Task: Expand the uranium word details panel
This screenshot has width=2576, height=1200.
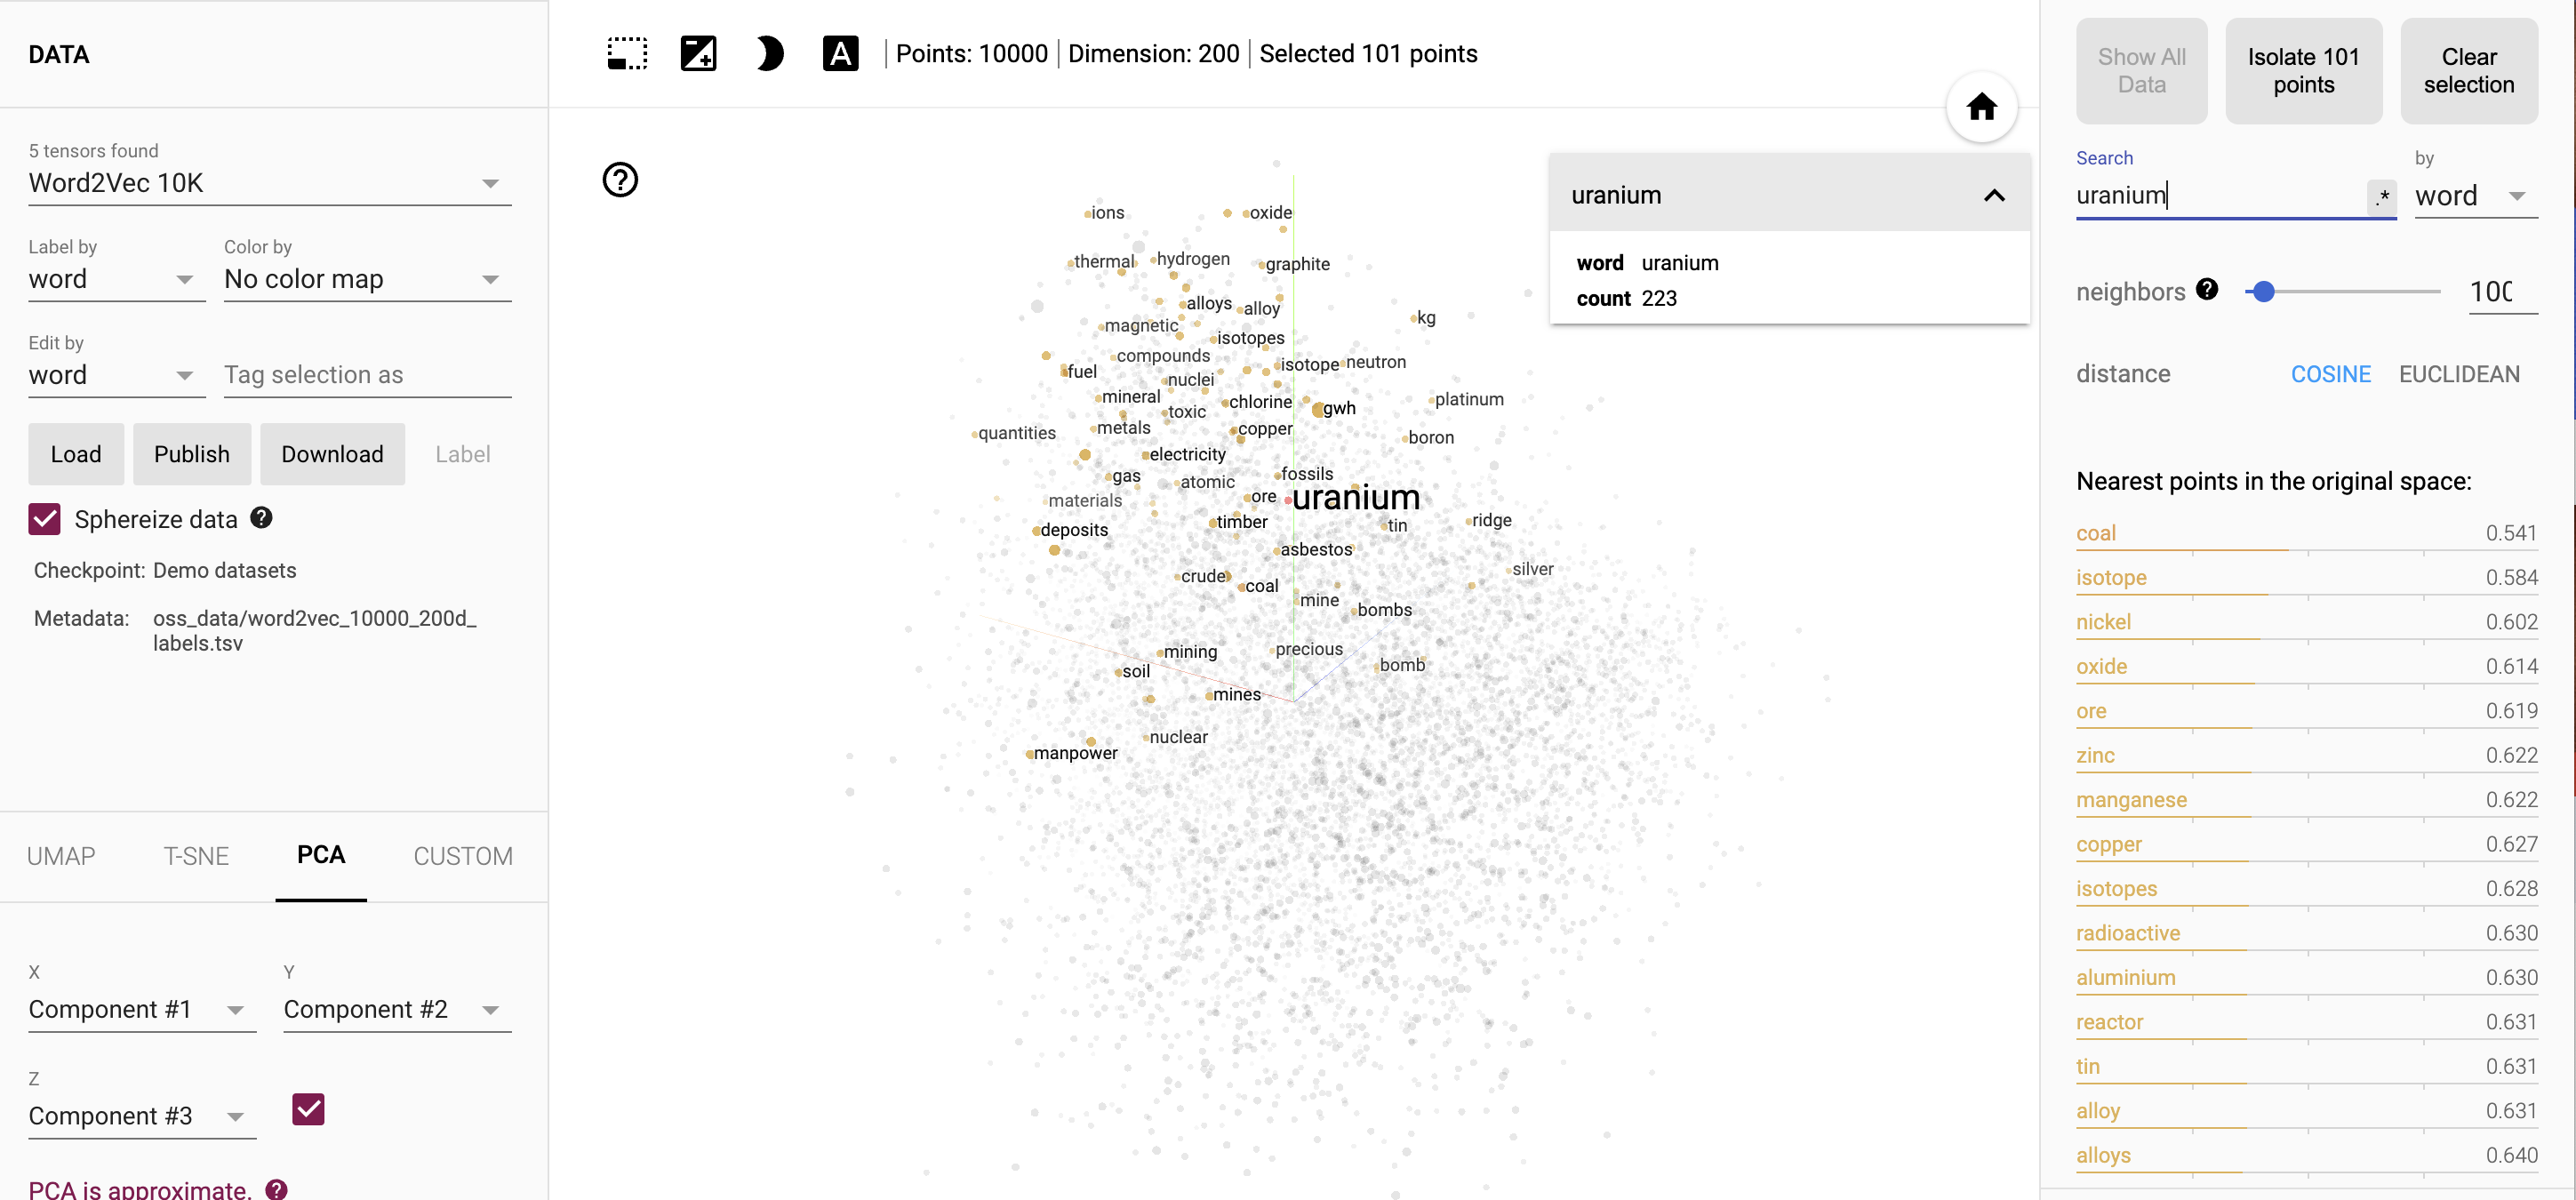Action: coord(1999,194)
